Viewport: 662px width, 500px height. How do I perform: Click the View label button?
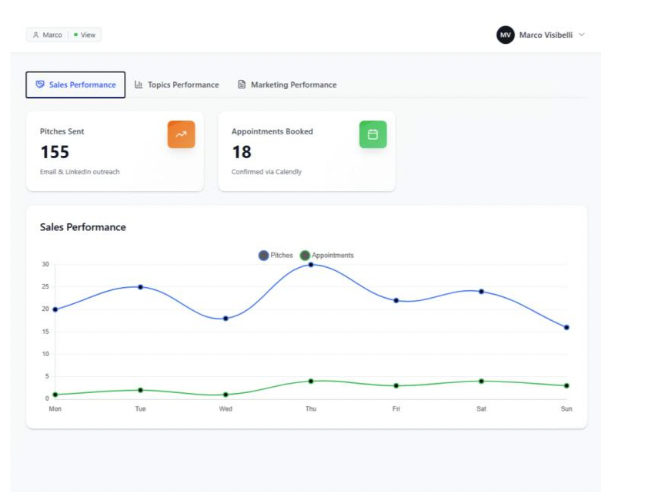(88, 35)
